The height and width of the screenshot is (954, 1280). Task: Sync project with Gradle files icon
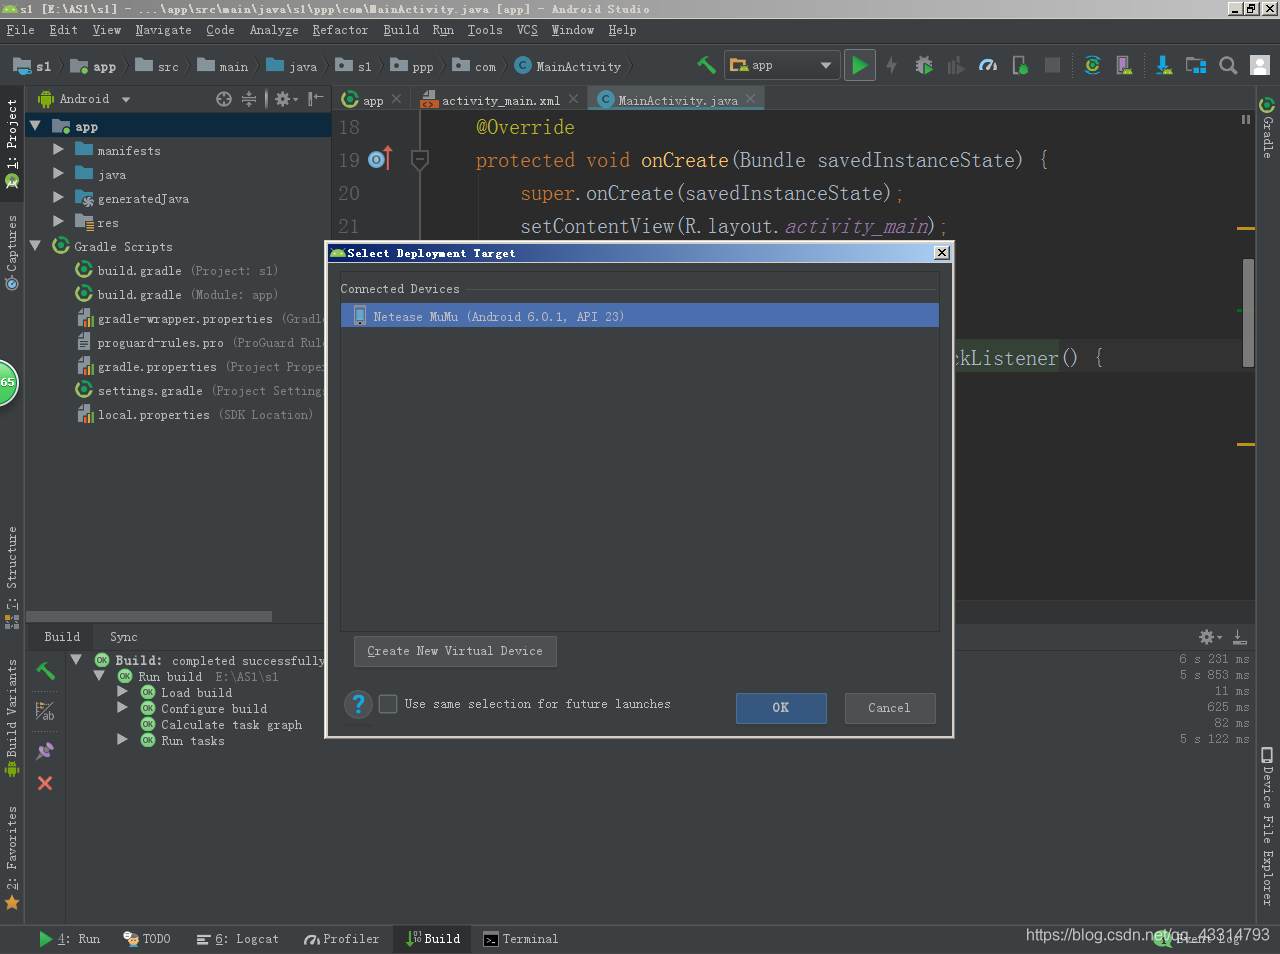click(1092, 65)
